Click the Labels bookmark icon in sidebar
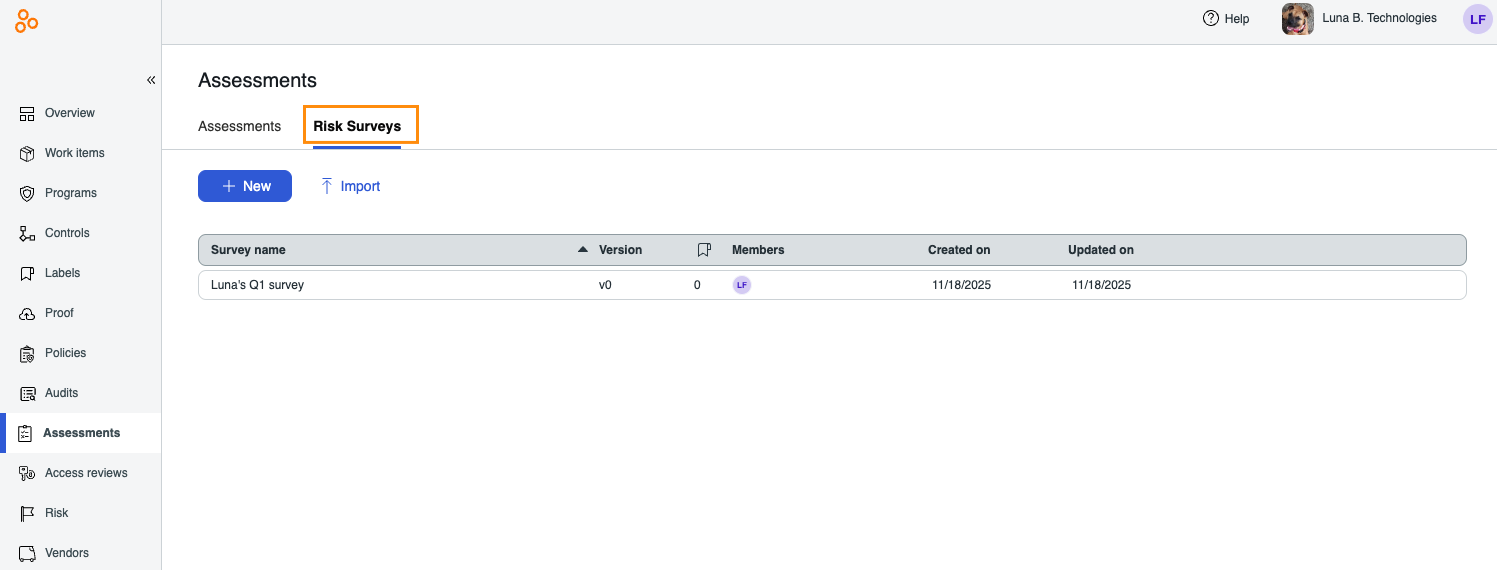The width and height of the screenshot is (1497, 570). click(27, 273)
